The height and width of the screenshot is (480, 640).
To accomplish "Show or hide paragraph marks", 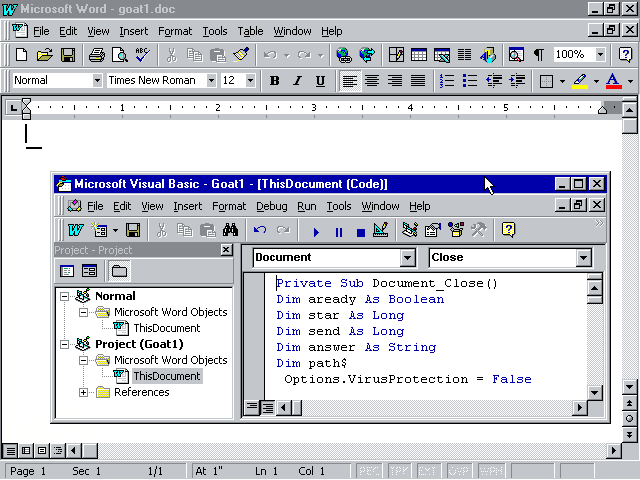I will point(539,55).
